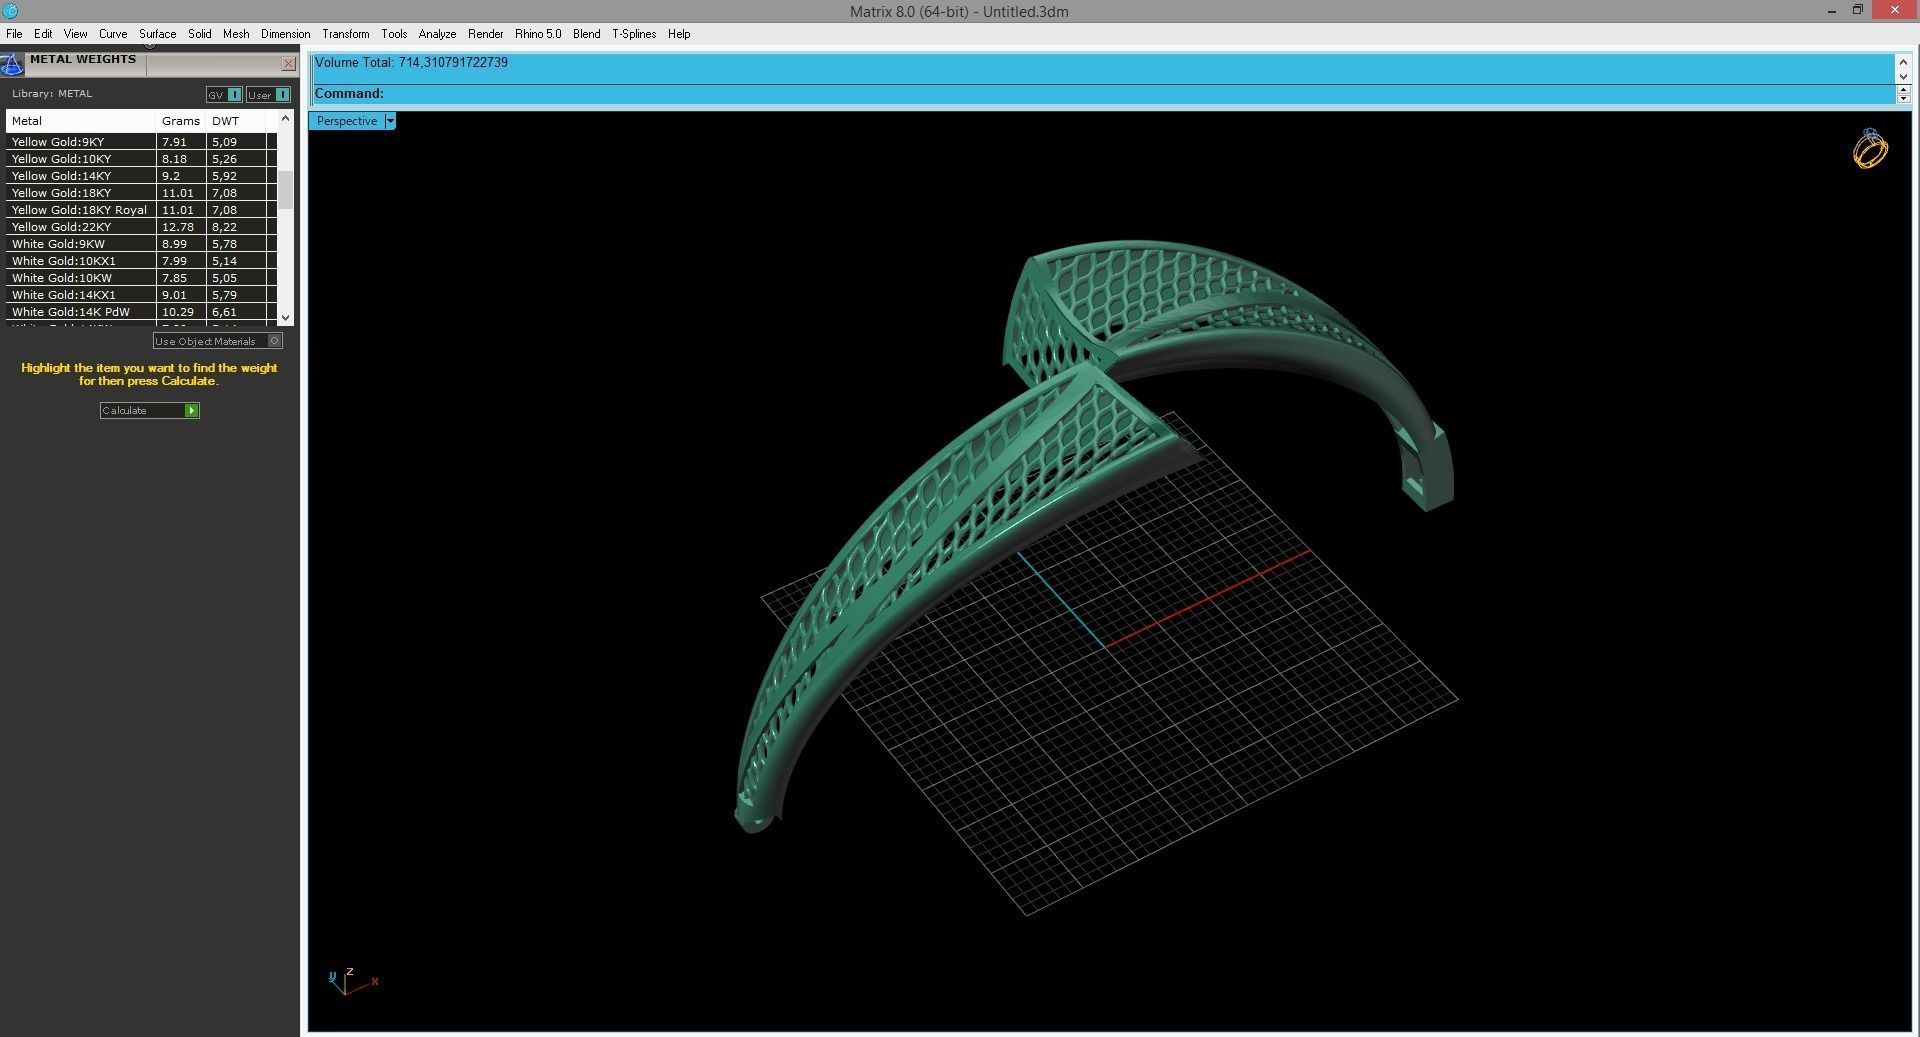
Task: Open the Render menu
Action: (485, 34)
